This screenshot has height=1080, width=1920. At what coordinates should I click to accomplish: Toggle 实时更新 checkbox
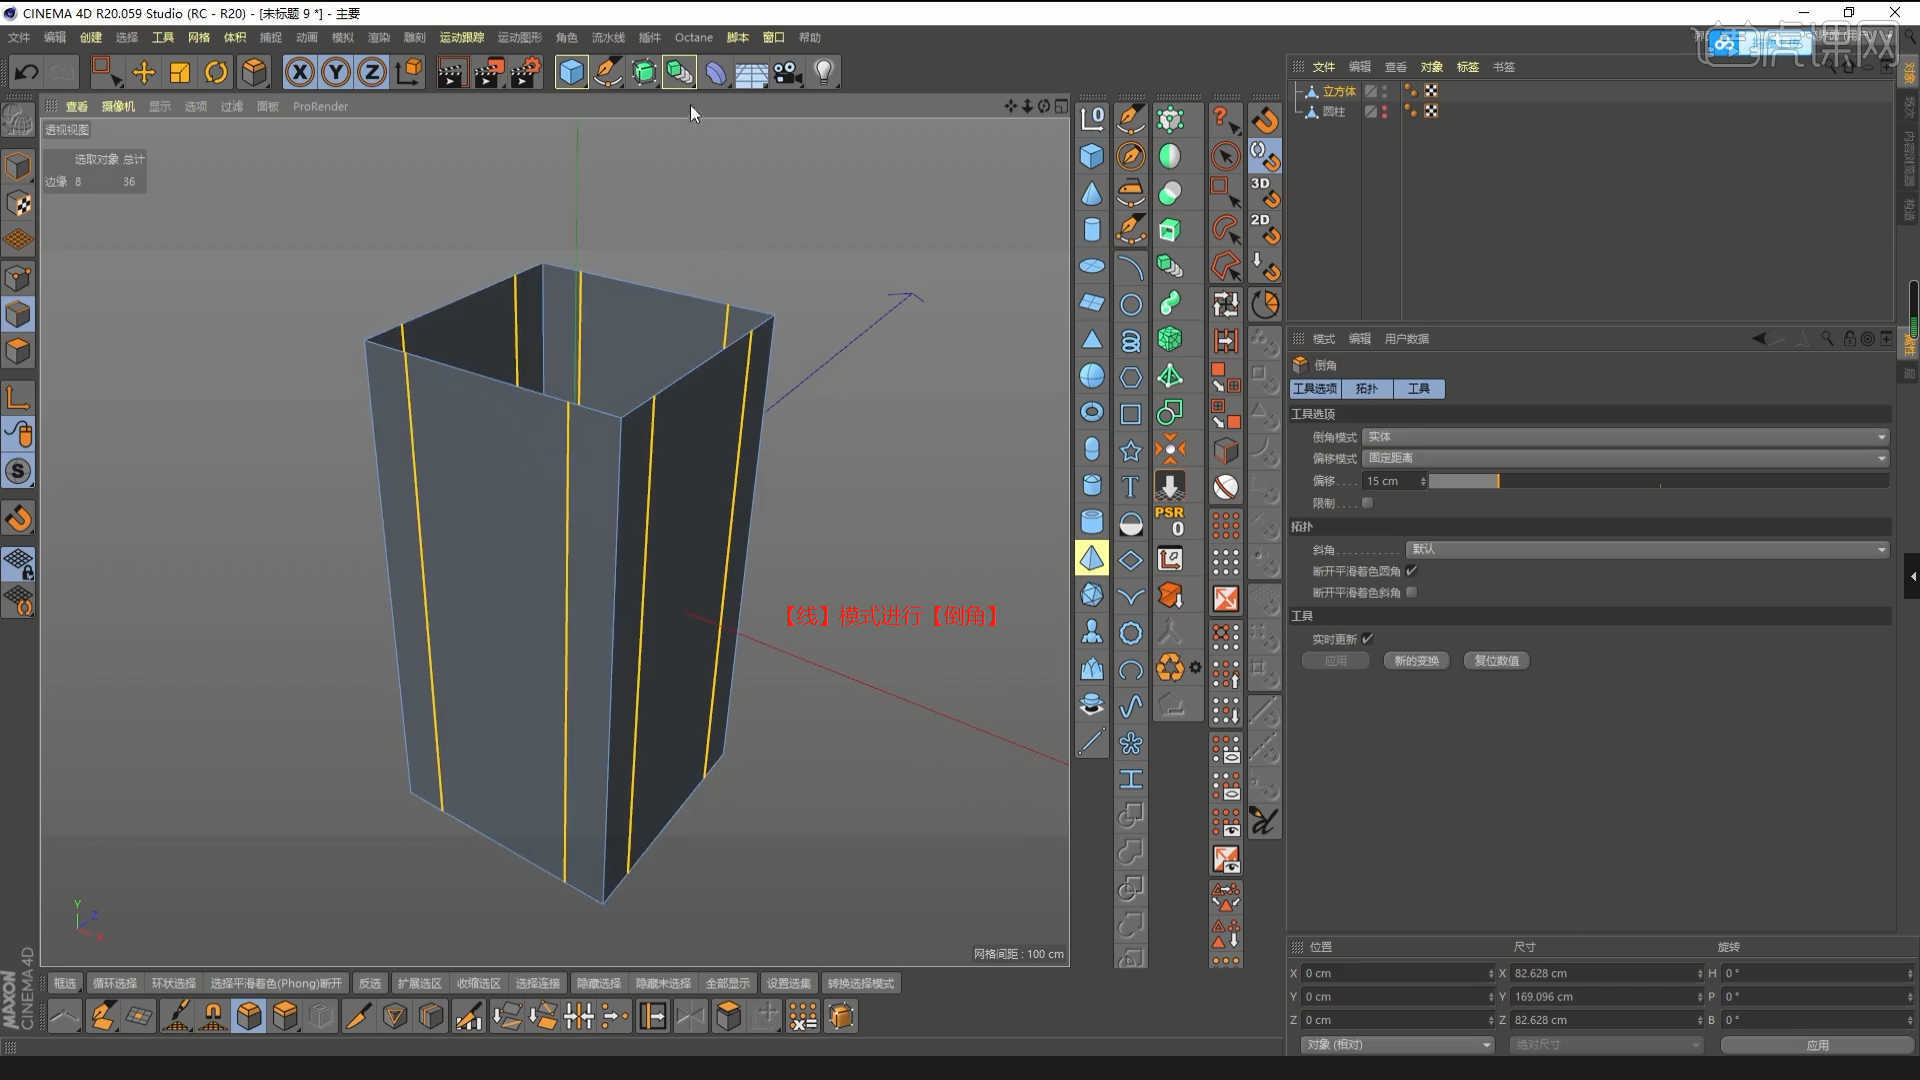click(1367, 638)
